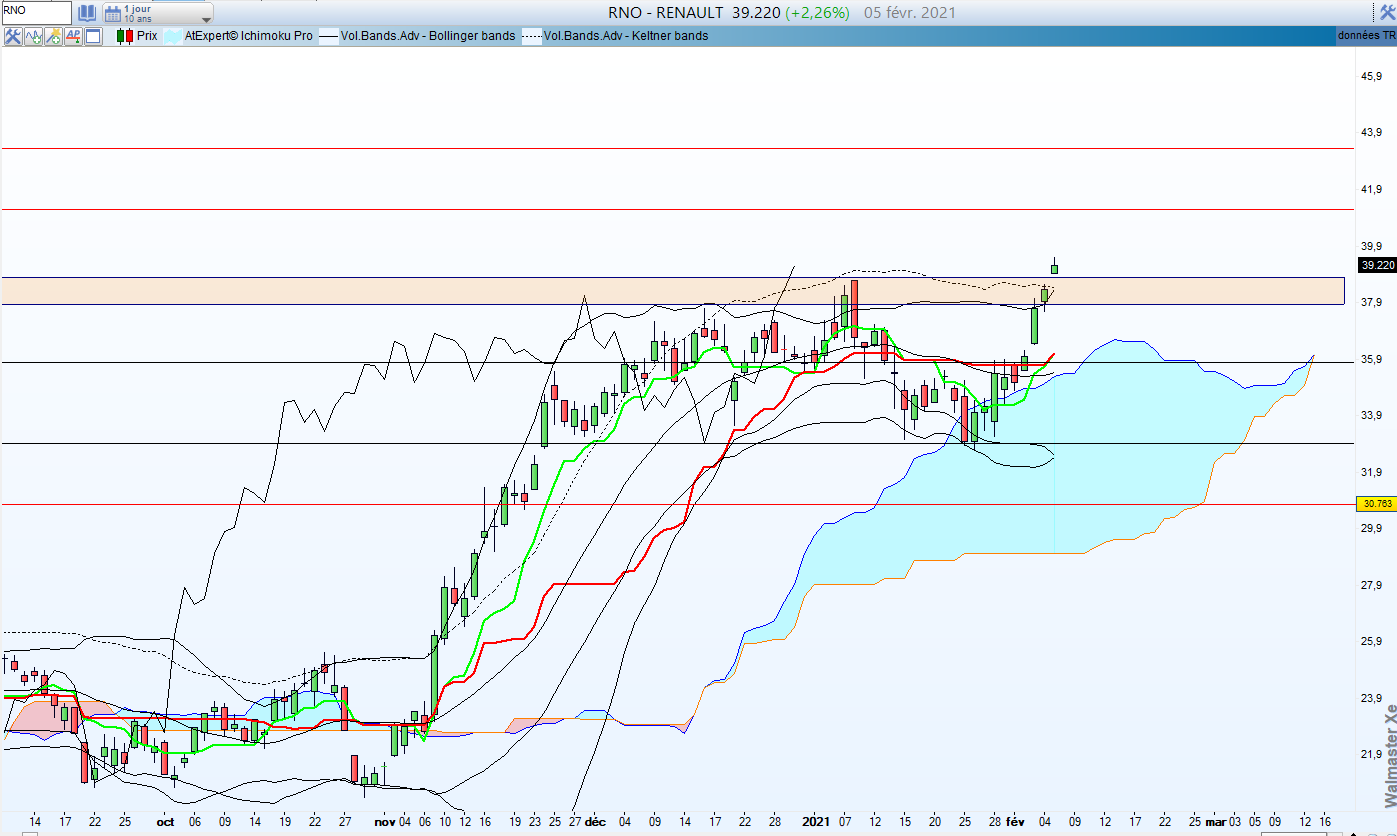This screenshot has height=836, width=1397.
Task: Click the 21,9 price axis value
Action: click(x=1371, y=754)
